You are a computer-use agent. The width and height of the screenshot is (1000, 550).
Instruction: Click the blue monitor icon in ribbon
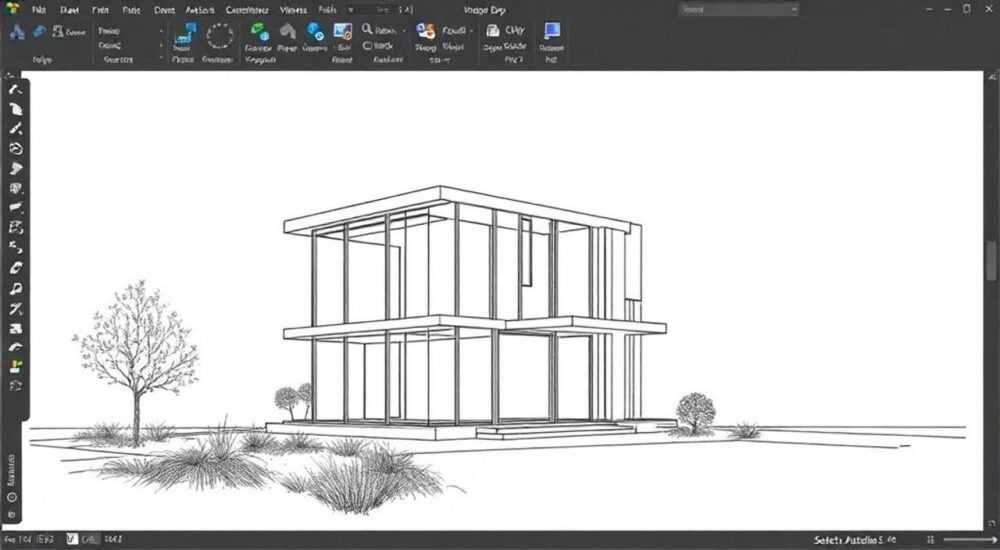(x=552, y=31)
